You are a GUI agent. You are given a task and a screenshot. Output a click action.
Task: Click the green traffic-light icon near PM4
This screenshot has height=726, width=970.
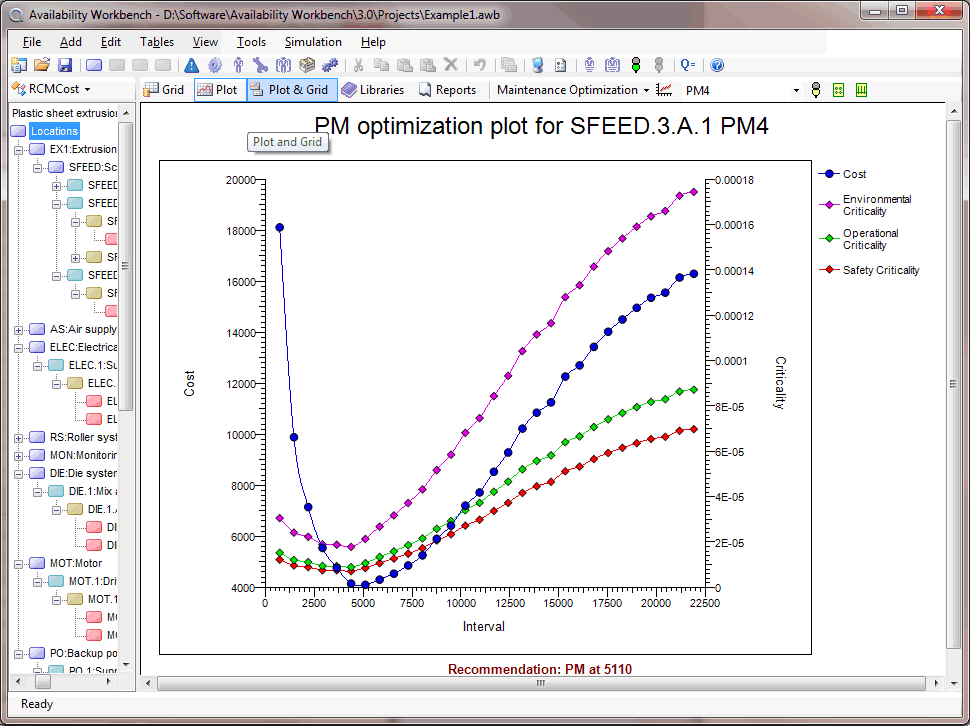click(x=816, y=90)
